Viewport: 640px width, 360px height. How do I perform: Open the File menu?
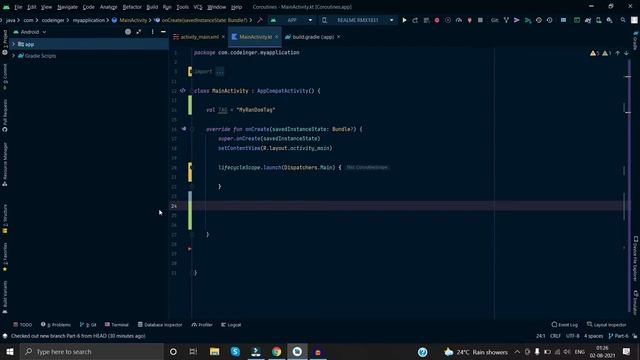(18, 7)
